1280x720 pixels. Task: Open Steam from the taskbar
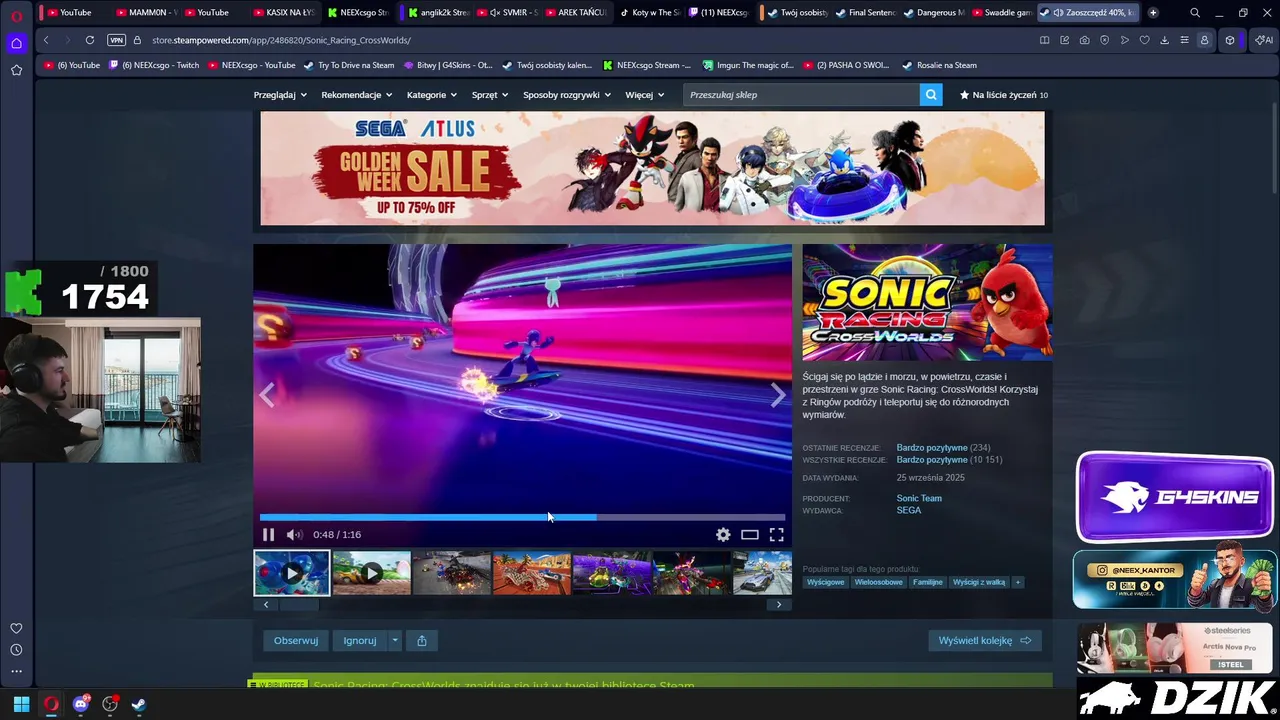coord(139,704)
